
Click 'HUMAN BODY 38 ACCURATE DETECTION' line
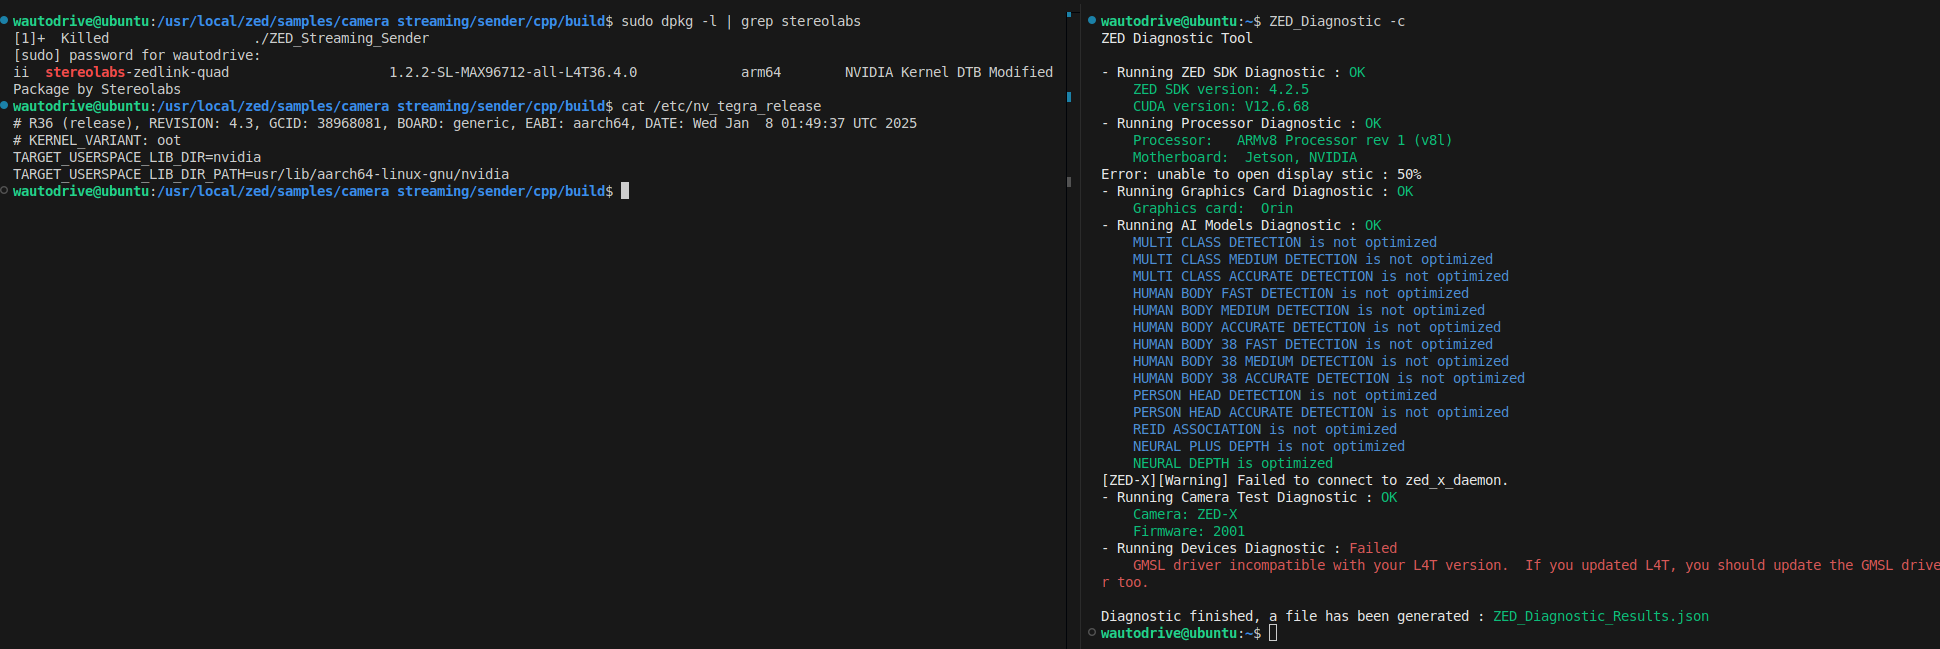click(1329, 378)
